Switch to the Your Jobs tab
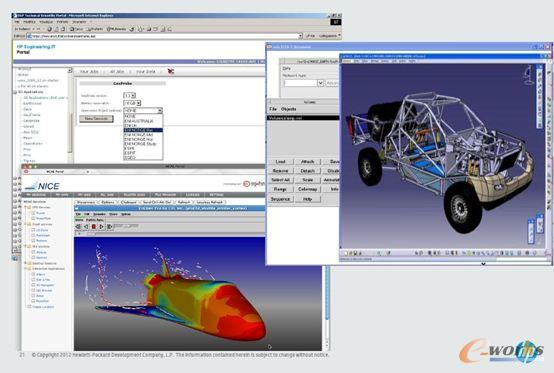This screenshot has height=373, width=554. (x=89, y=71)
